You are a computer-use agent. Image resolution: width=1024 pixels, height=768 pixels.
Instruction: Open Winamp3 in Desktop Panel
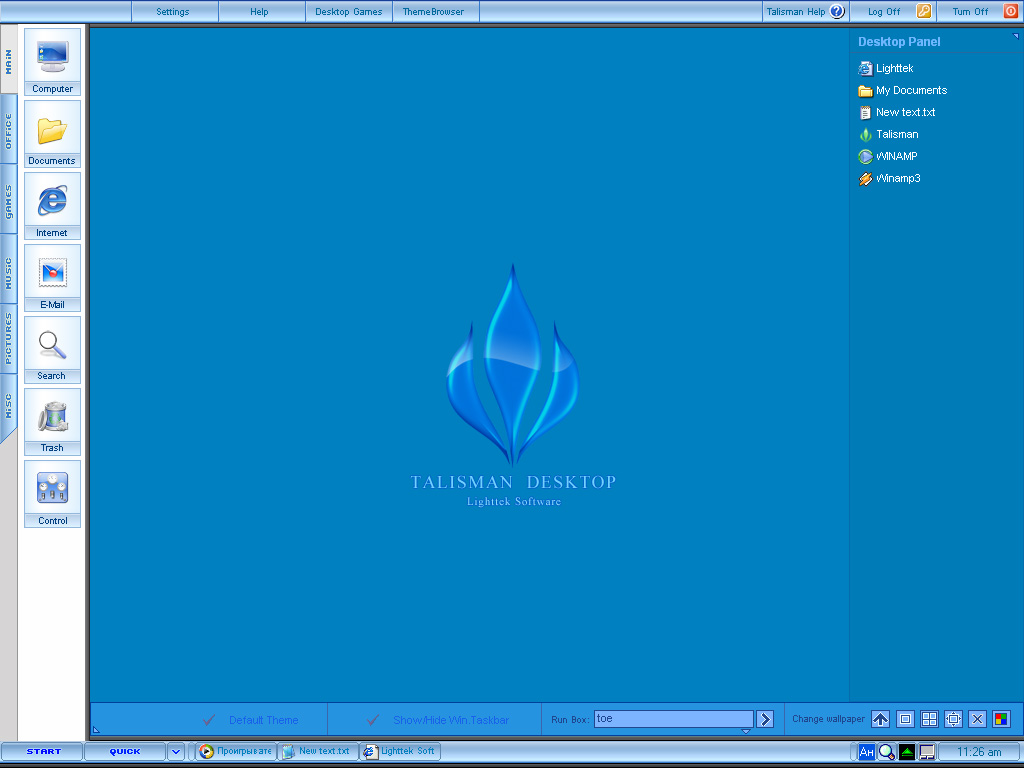point(889,178)
